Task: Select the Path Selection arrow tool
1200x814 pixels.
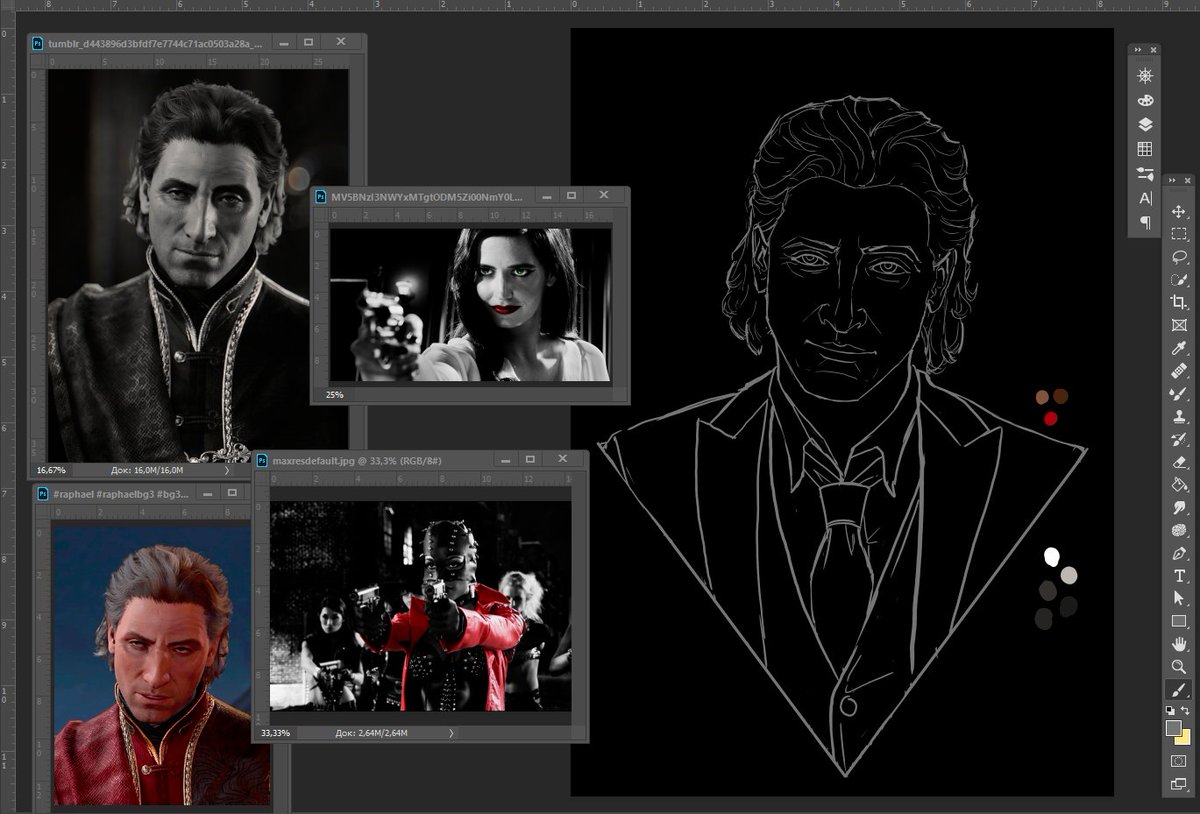Action: tap(1178, 598)
